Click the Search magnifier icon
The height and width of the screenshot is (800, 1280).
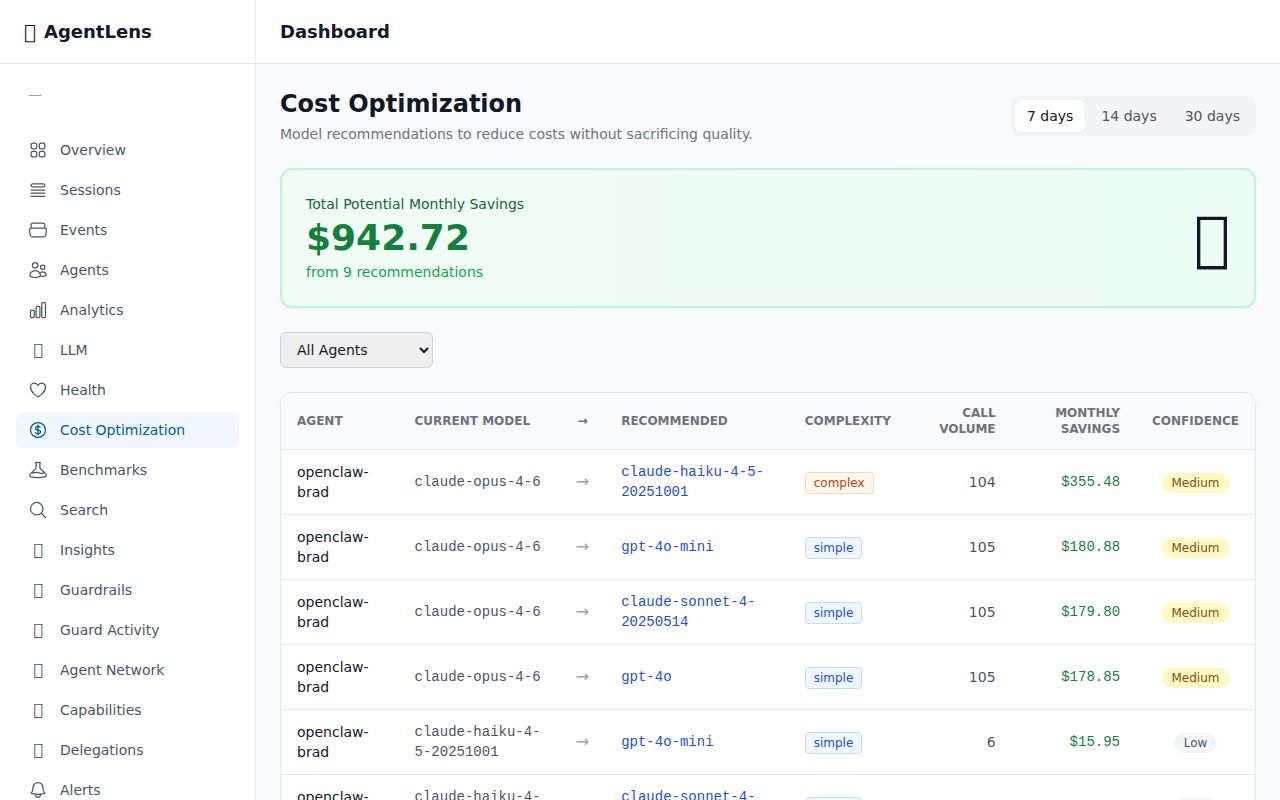coord(37,509)
